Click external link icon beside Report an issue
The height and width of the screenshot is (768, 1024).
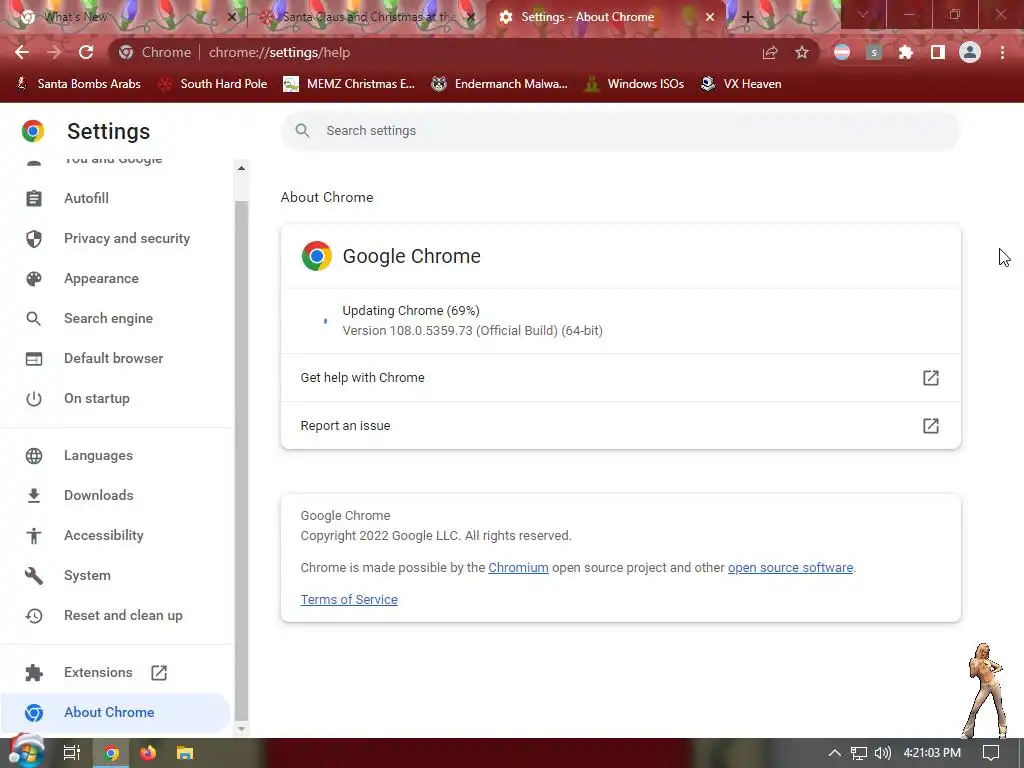pos(931,426)
